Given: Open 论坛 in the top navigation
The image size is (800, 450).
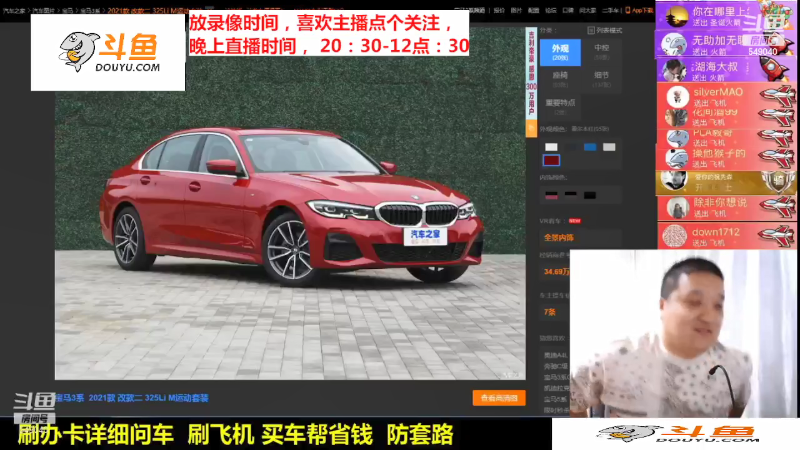Looking at the screenshot, I should 551,10.
